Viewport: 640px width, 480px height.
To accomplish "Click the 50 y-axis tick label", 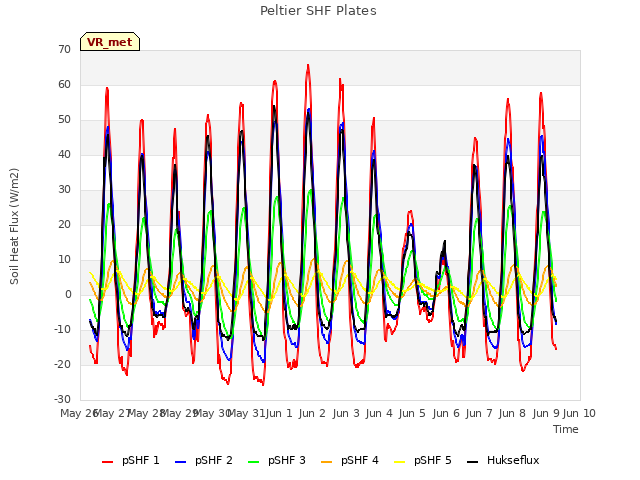I will point(64,120).
